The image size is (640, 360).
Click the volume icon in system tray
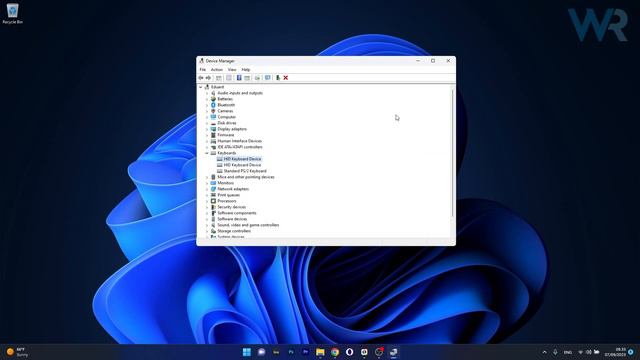[x=589, y=352]
